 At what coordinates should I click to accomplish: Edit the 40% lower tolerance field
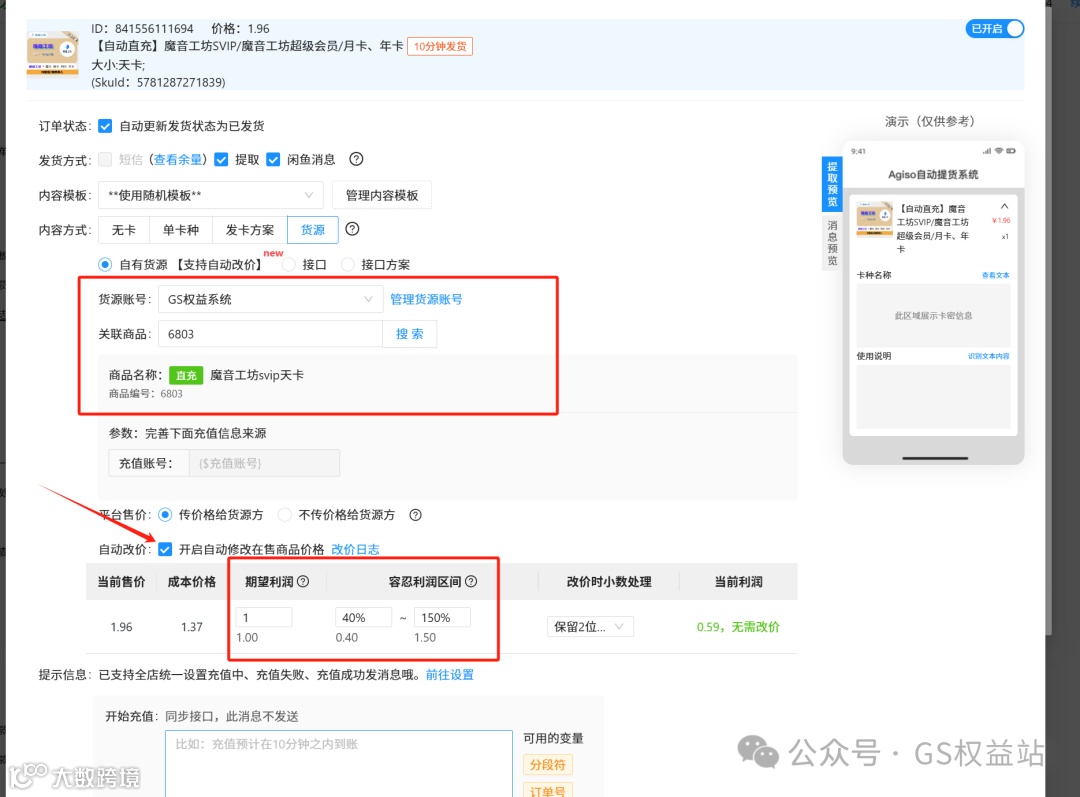click(364, 617)
